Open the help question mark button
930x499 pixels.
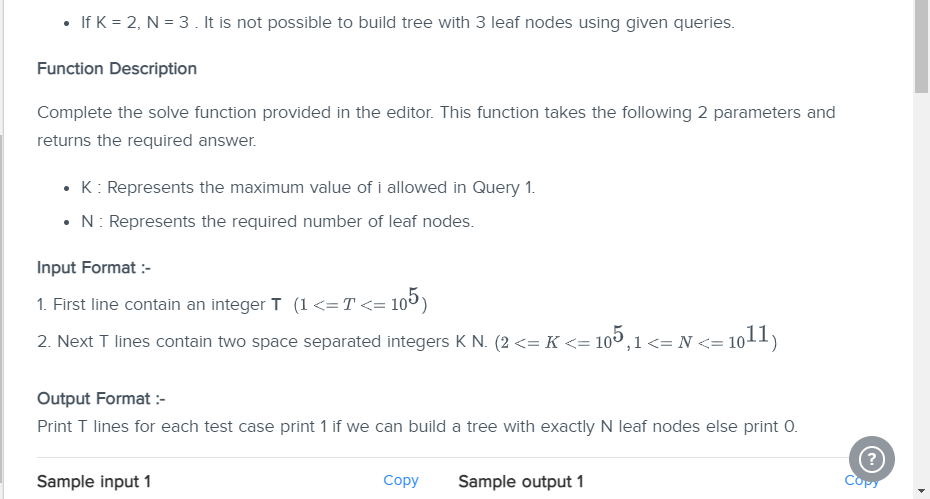click(871, 459)
